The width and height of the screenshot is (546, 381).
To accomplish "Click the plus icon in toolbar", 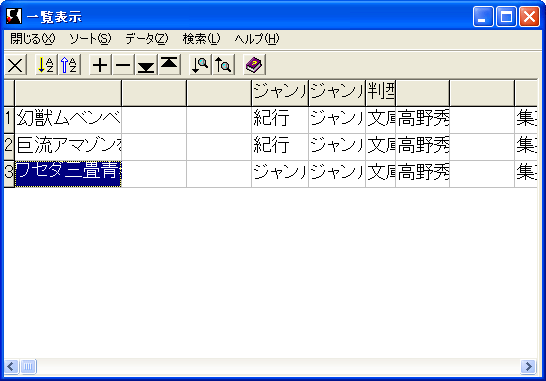I will point(100,65).
